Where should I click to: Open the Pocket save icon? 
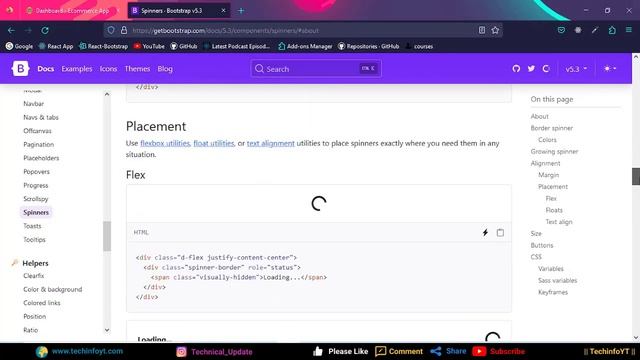(561, 30)
